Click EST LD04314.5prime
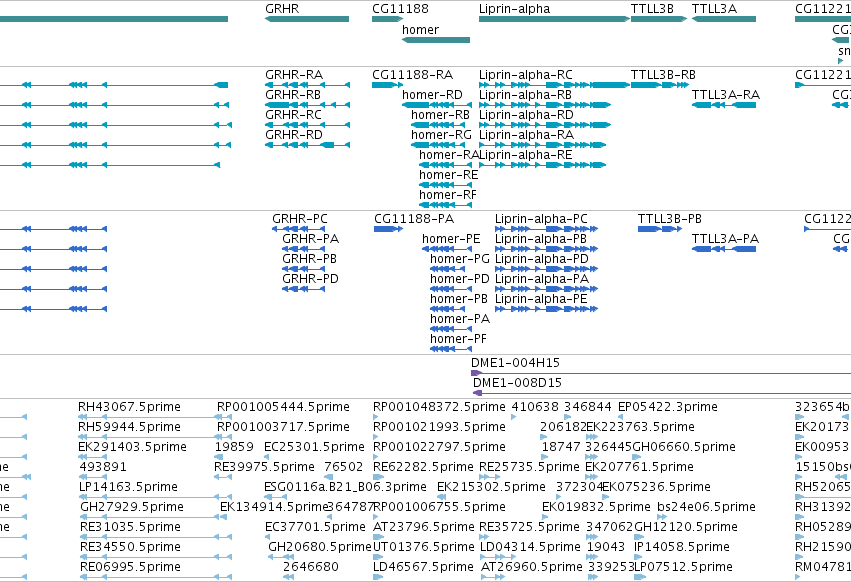 [x=530, y=547]
